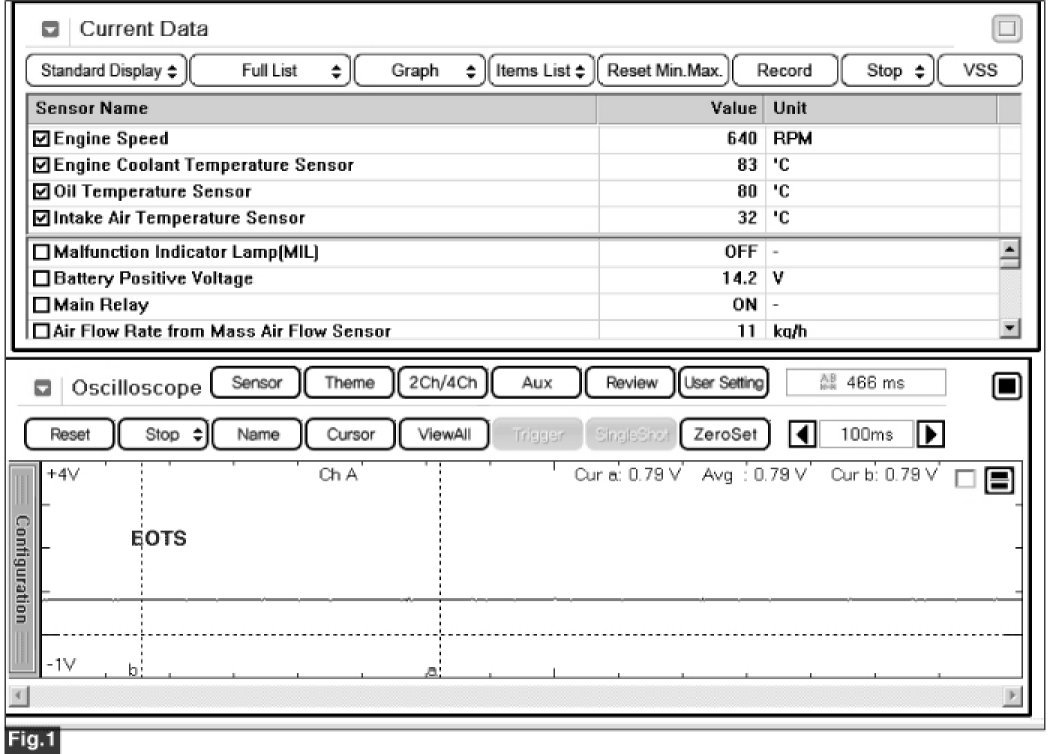Click the VSS button
The height and width of the screenshot is (754, 1050).
pos(980,70)
